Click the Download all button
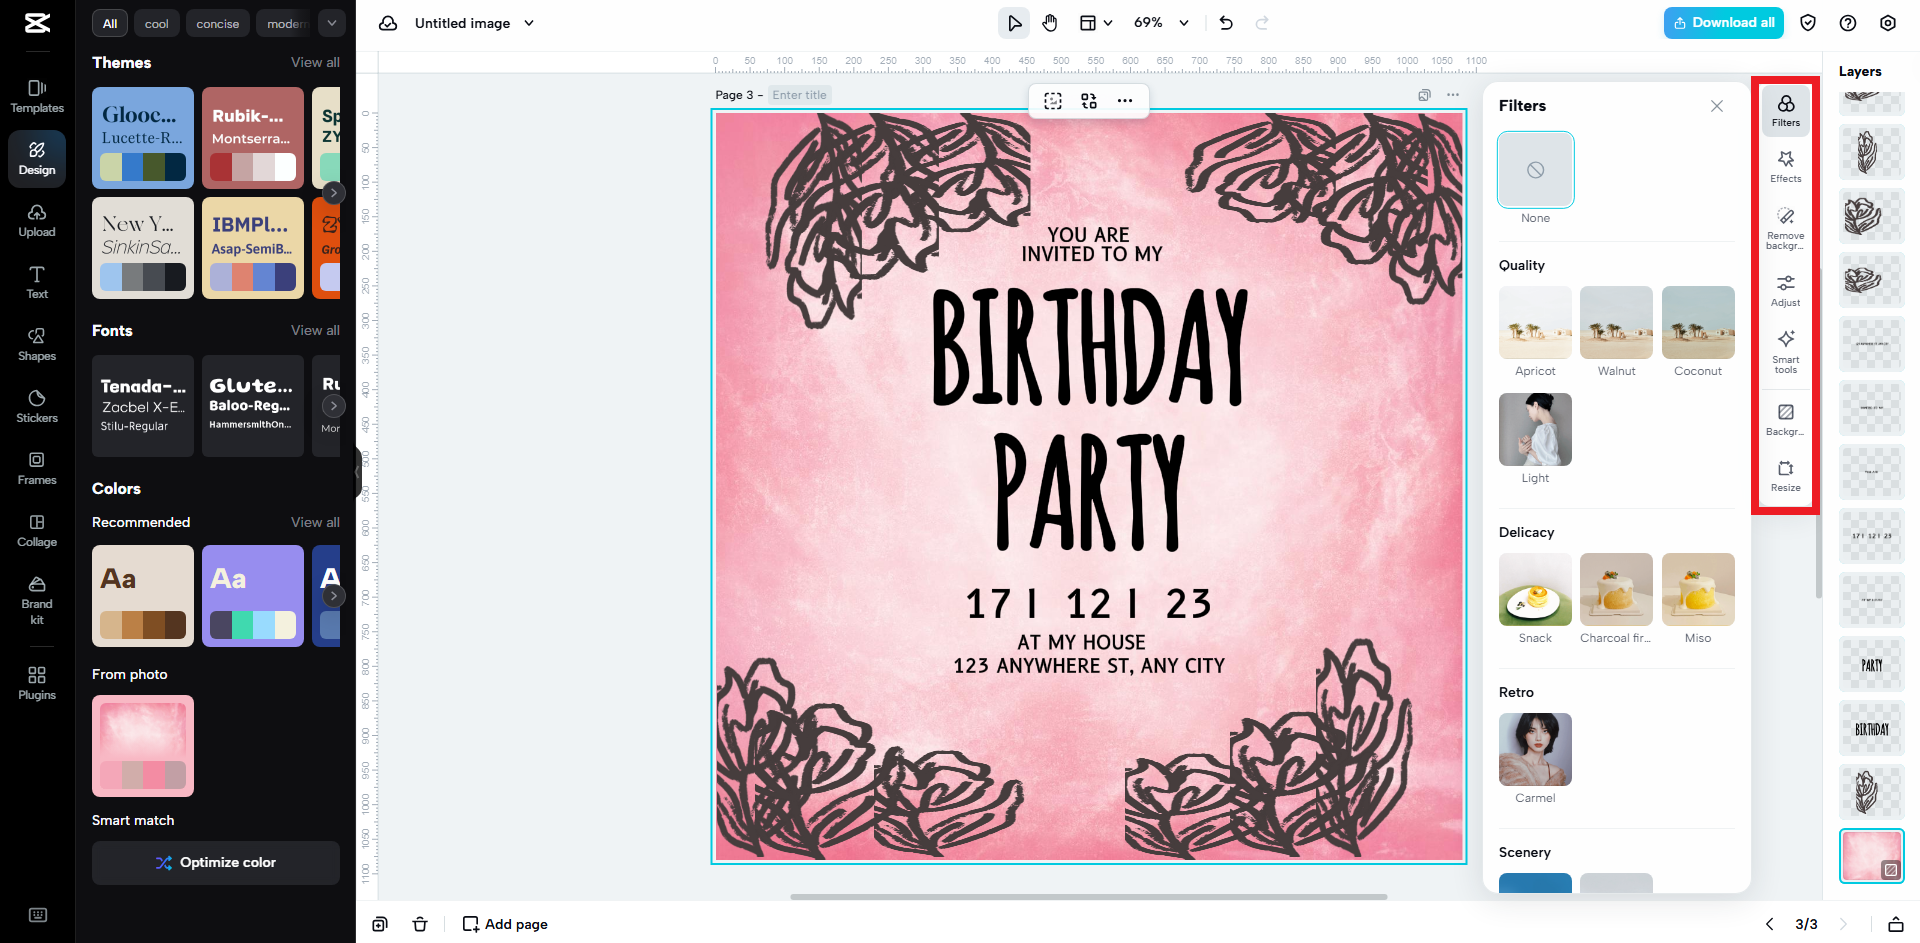 [x=1722, y=22]
